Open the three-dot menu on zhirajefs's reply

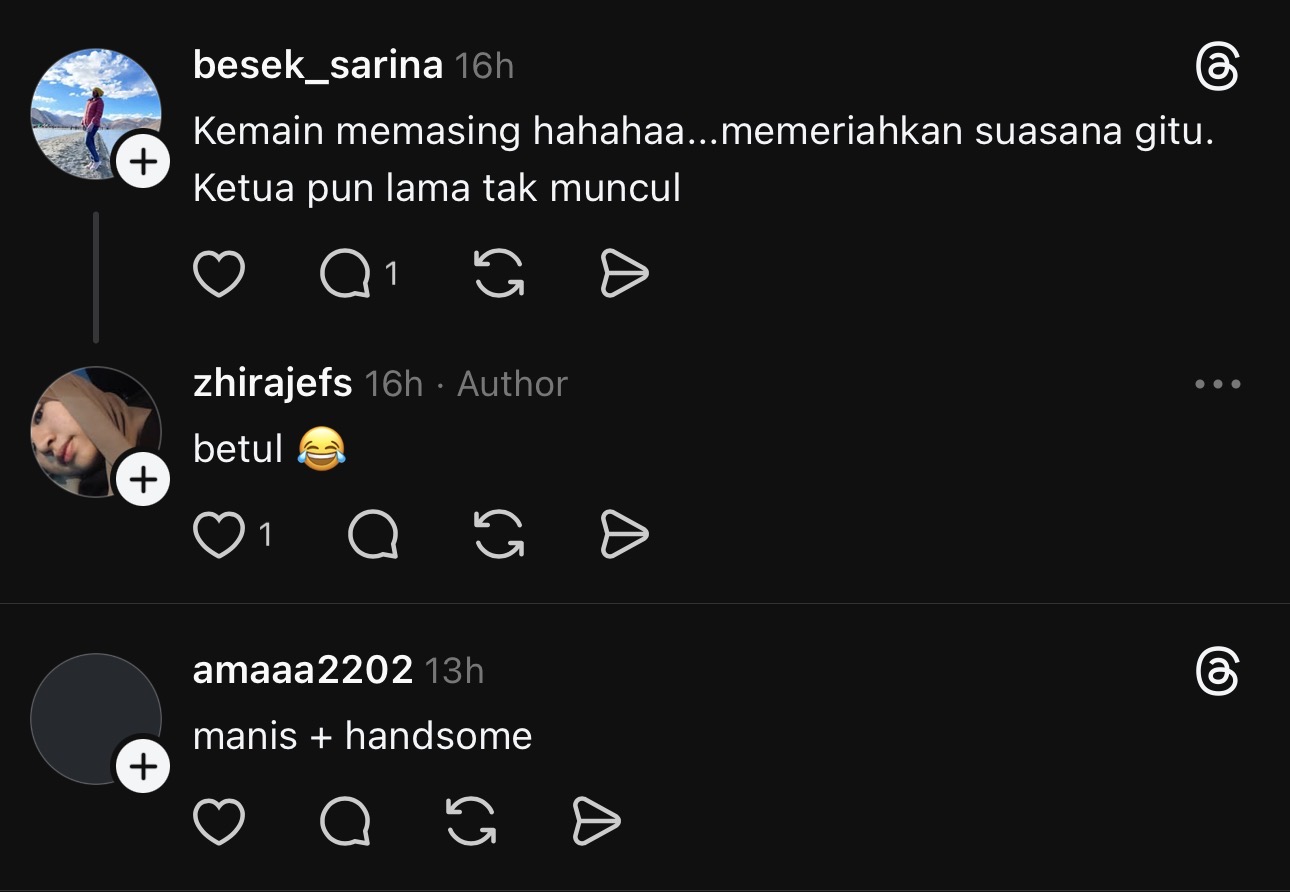coord(1217,384)
